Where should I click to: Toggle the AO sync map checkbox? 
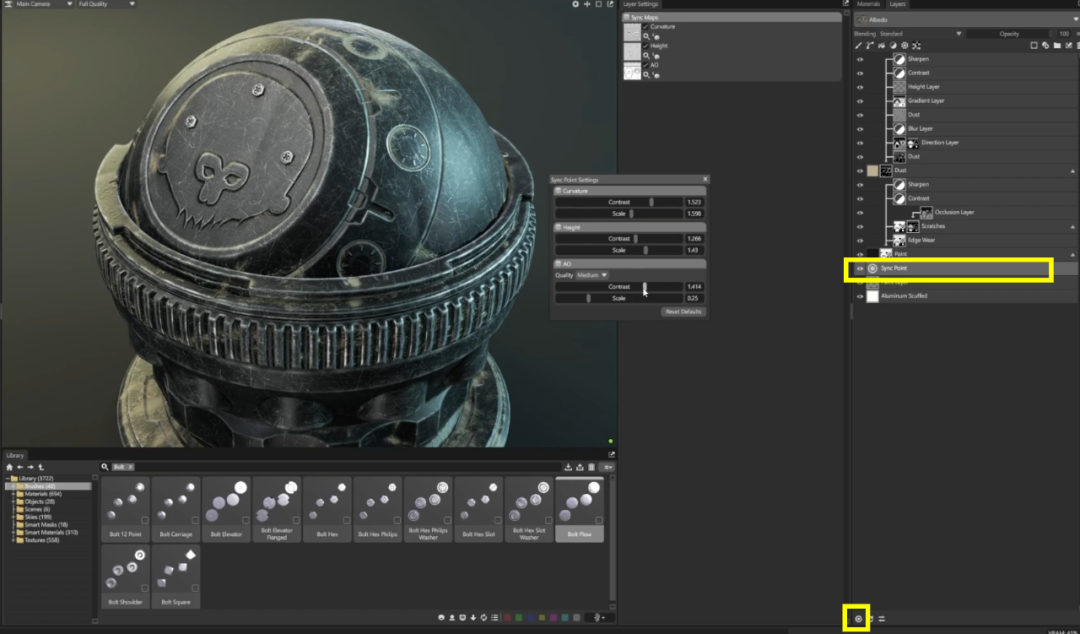click(645, 65)
